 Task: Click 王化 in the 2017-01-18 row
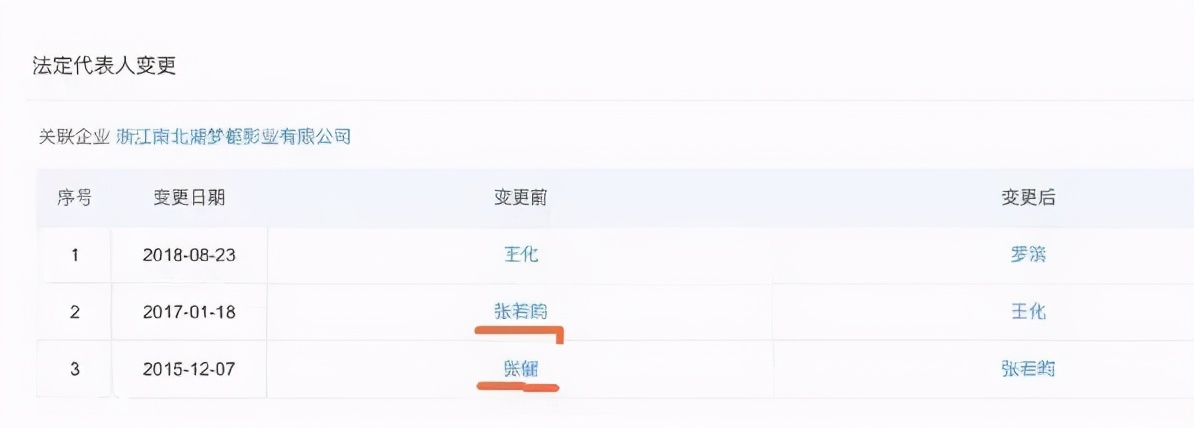pyautogui.click(x=1028, y=312)
